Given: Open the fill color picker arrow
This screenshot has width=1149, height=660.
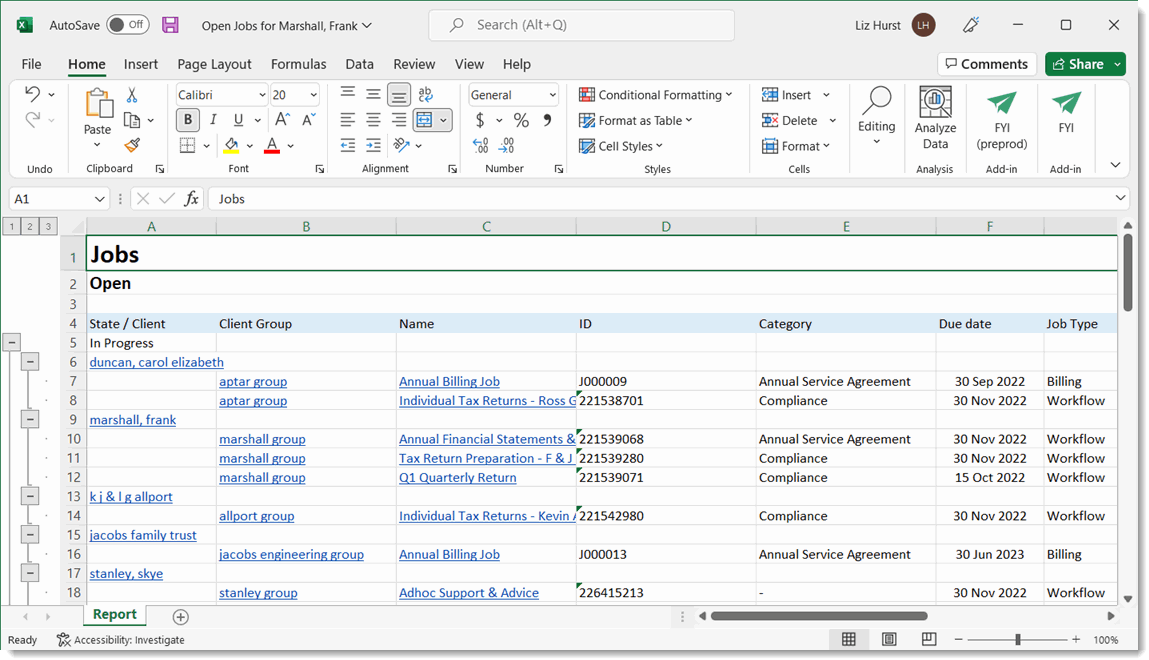Looking at the screenshot, I should [x=250, y=146].
